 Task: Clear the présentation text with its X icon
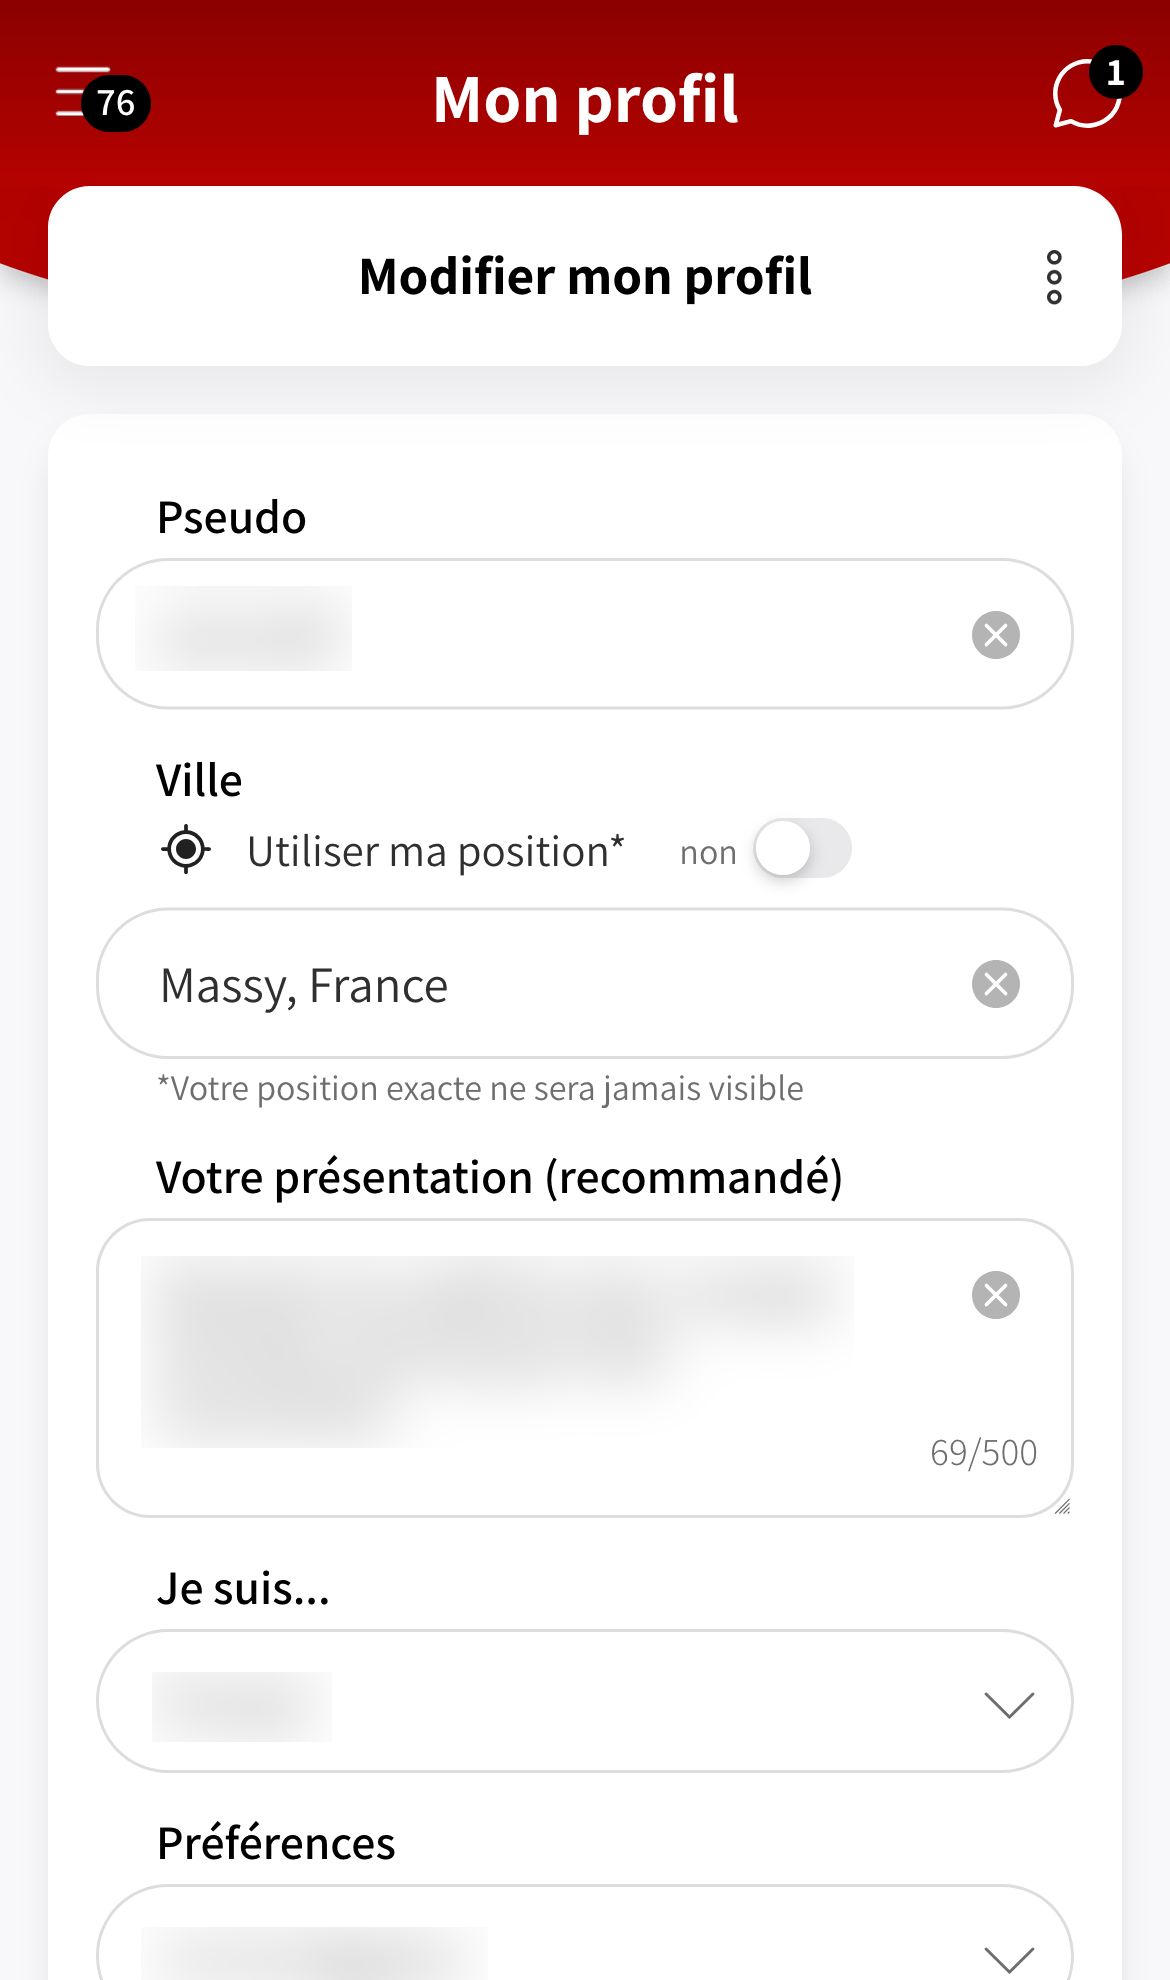[x=996, y=1295]
